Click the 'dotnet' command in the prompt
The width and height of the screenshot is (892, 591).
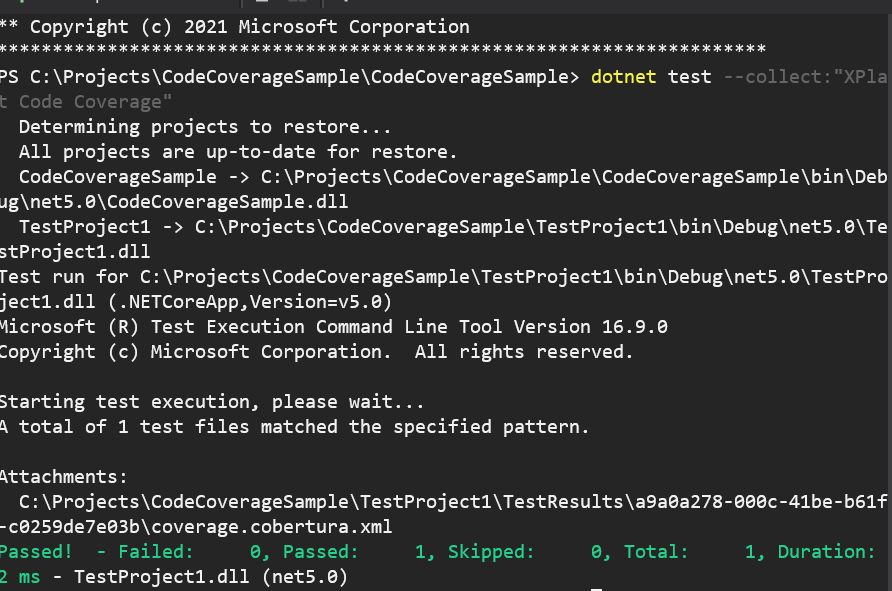[624, 77]
